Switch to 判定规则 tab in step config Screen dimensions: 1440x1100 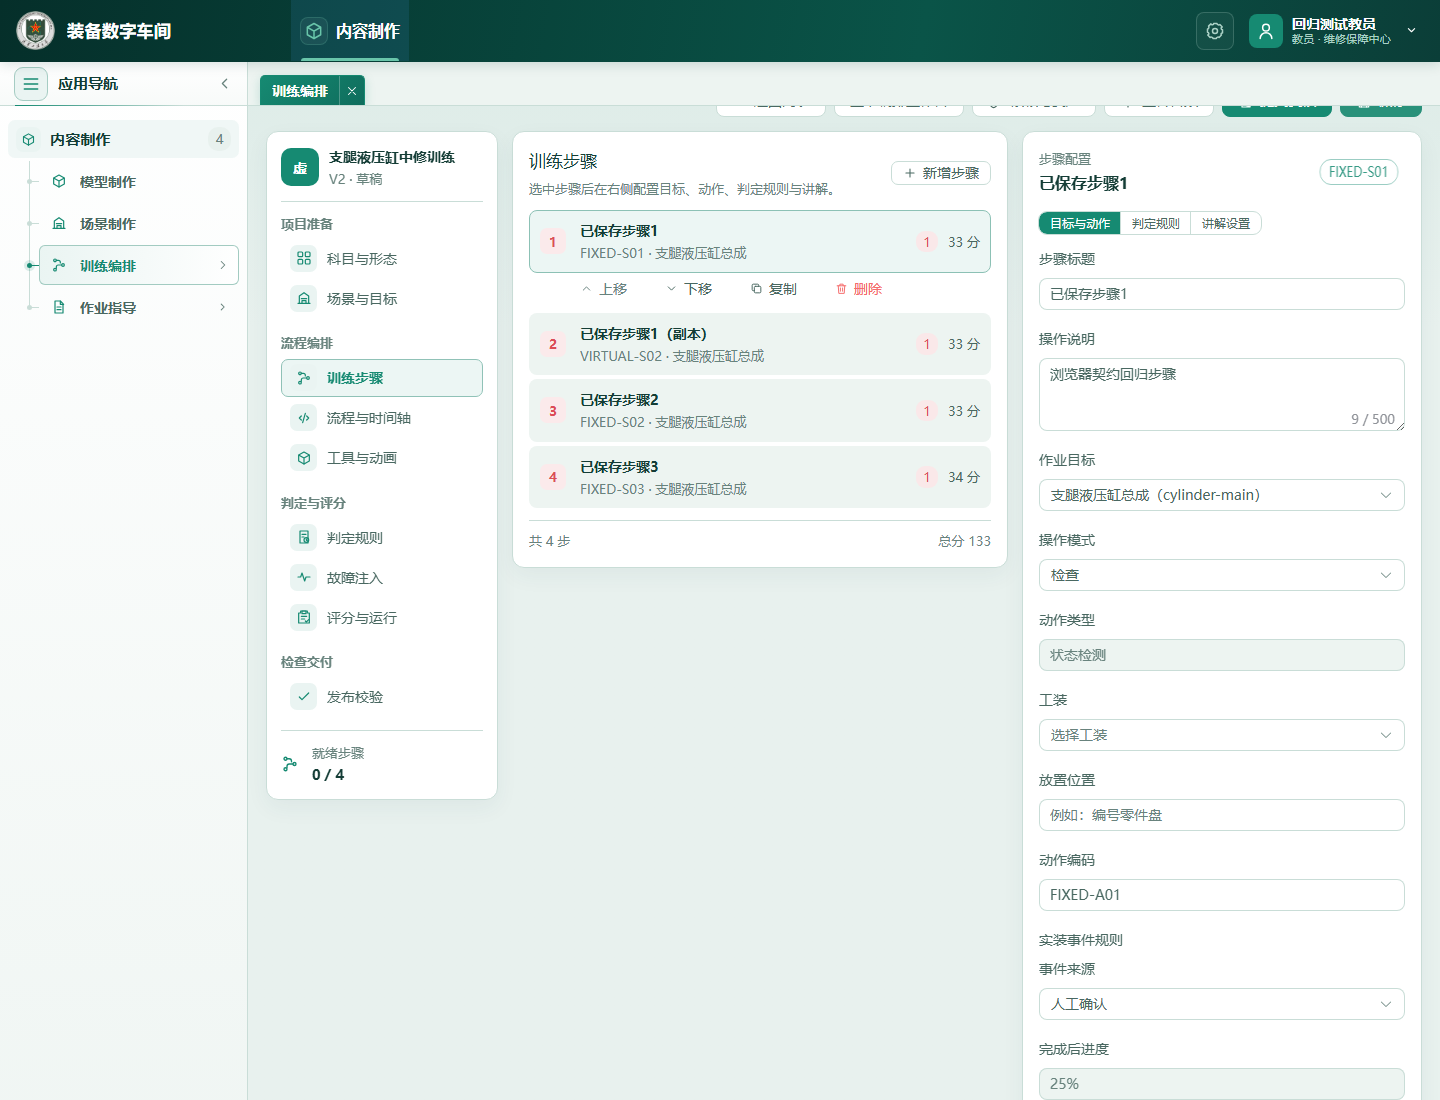[x=1156, y=224]
